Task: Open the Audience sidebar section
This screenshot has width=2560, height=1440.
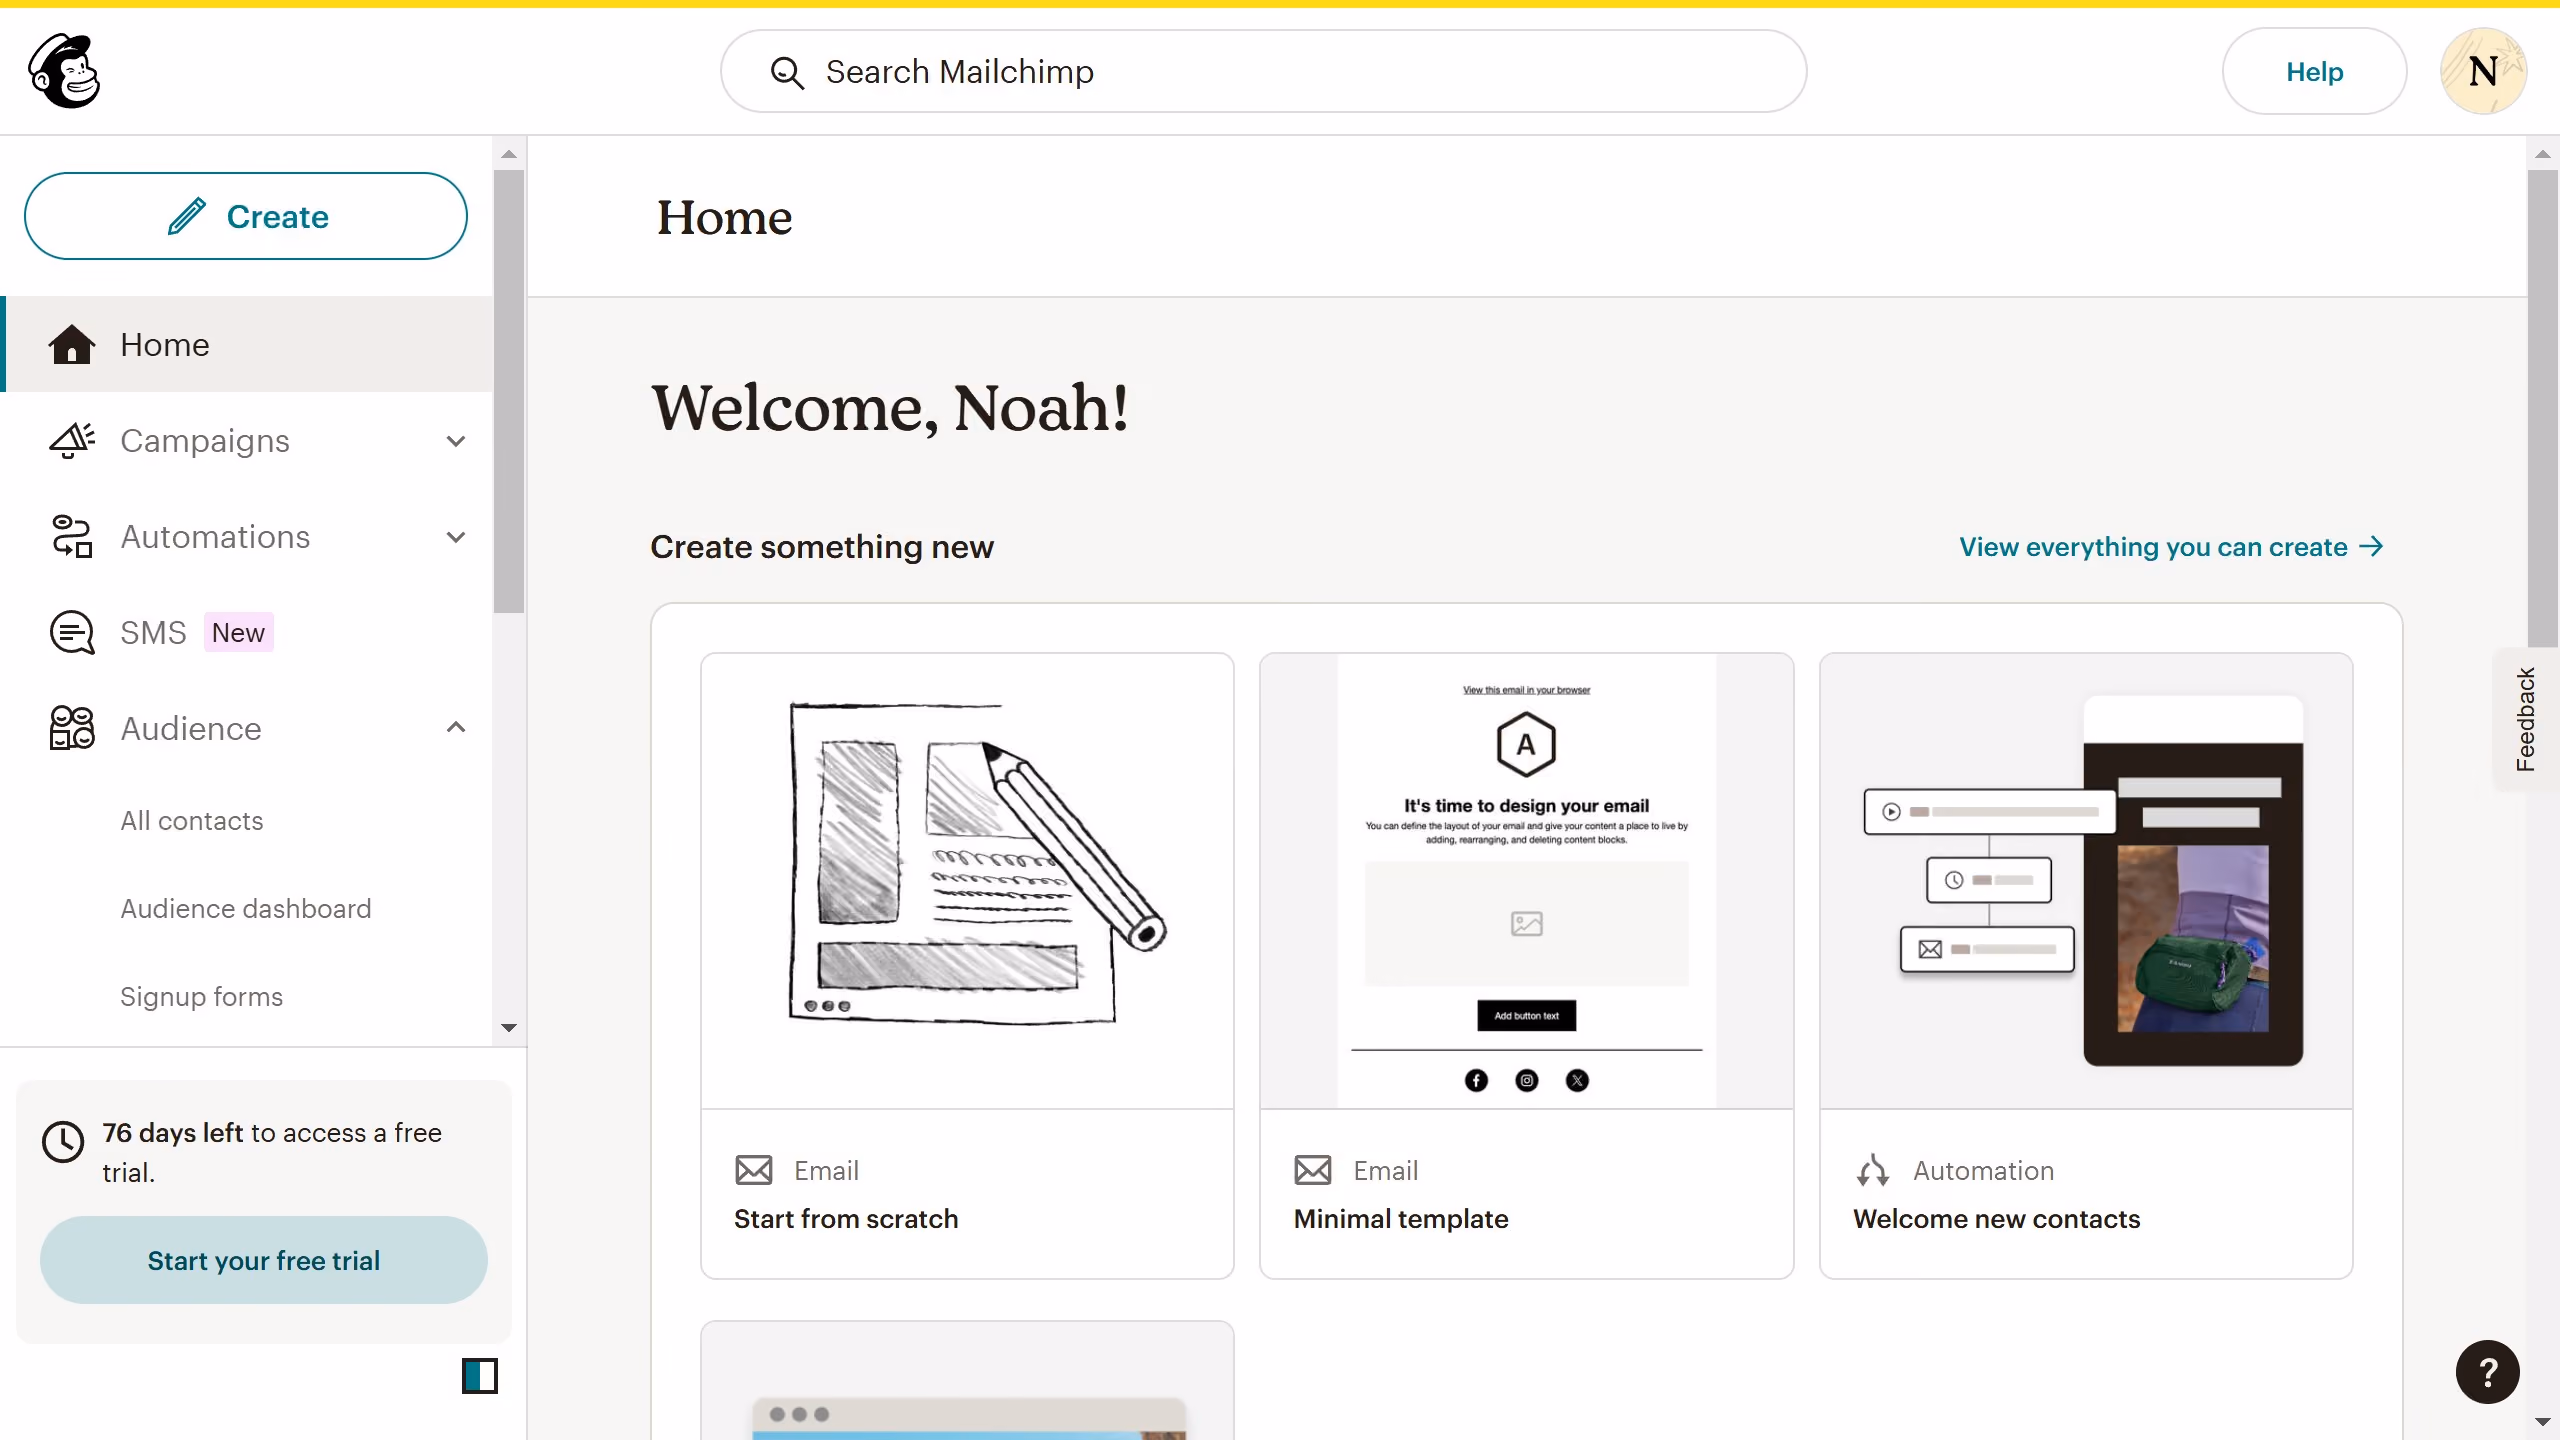Action: click(x=248, y=728)
